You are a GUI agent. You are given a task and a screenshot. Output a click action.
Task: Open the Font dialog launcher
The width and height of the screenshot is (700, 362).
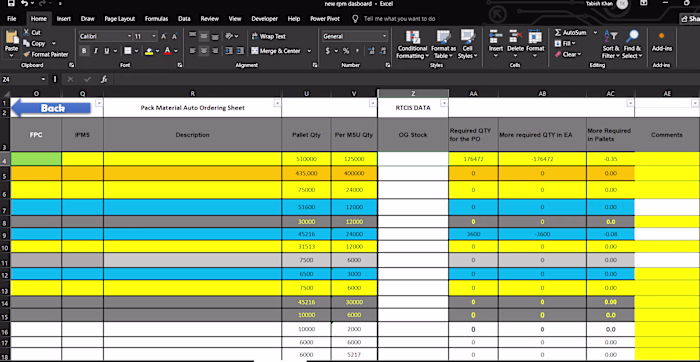click(180, 65)
